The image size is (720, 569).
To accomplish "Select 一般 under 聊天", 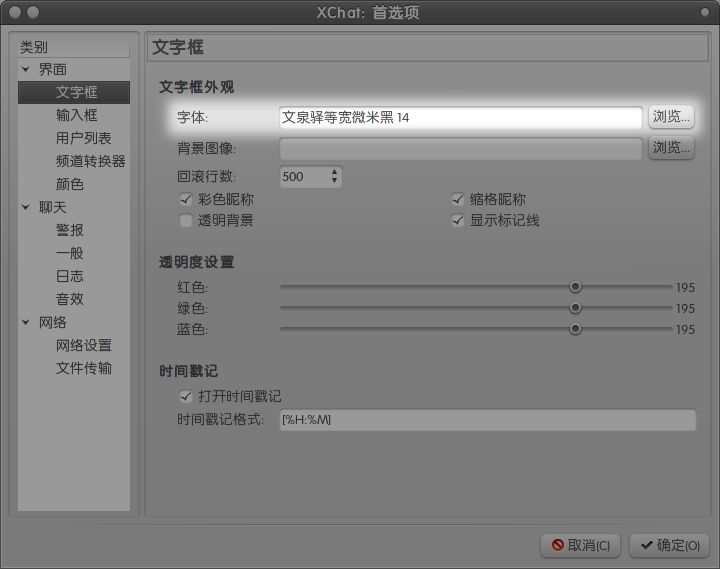I will point(69,253).
